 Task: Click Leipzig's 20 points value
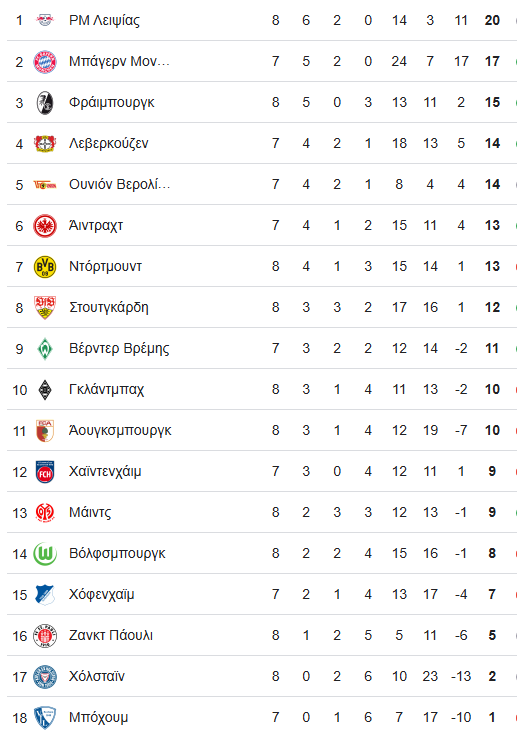[492, 21]
